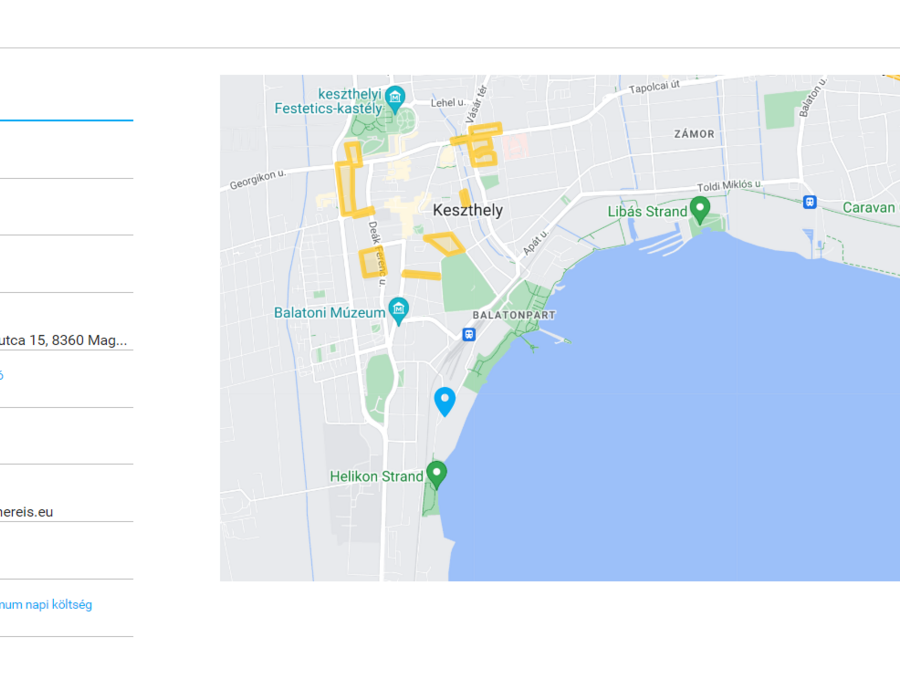Screen dimensions: 900x700
Task: Click the 'Georgikon u.' street label
Action: (x=258, y=180)
